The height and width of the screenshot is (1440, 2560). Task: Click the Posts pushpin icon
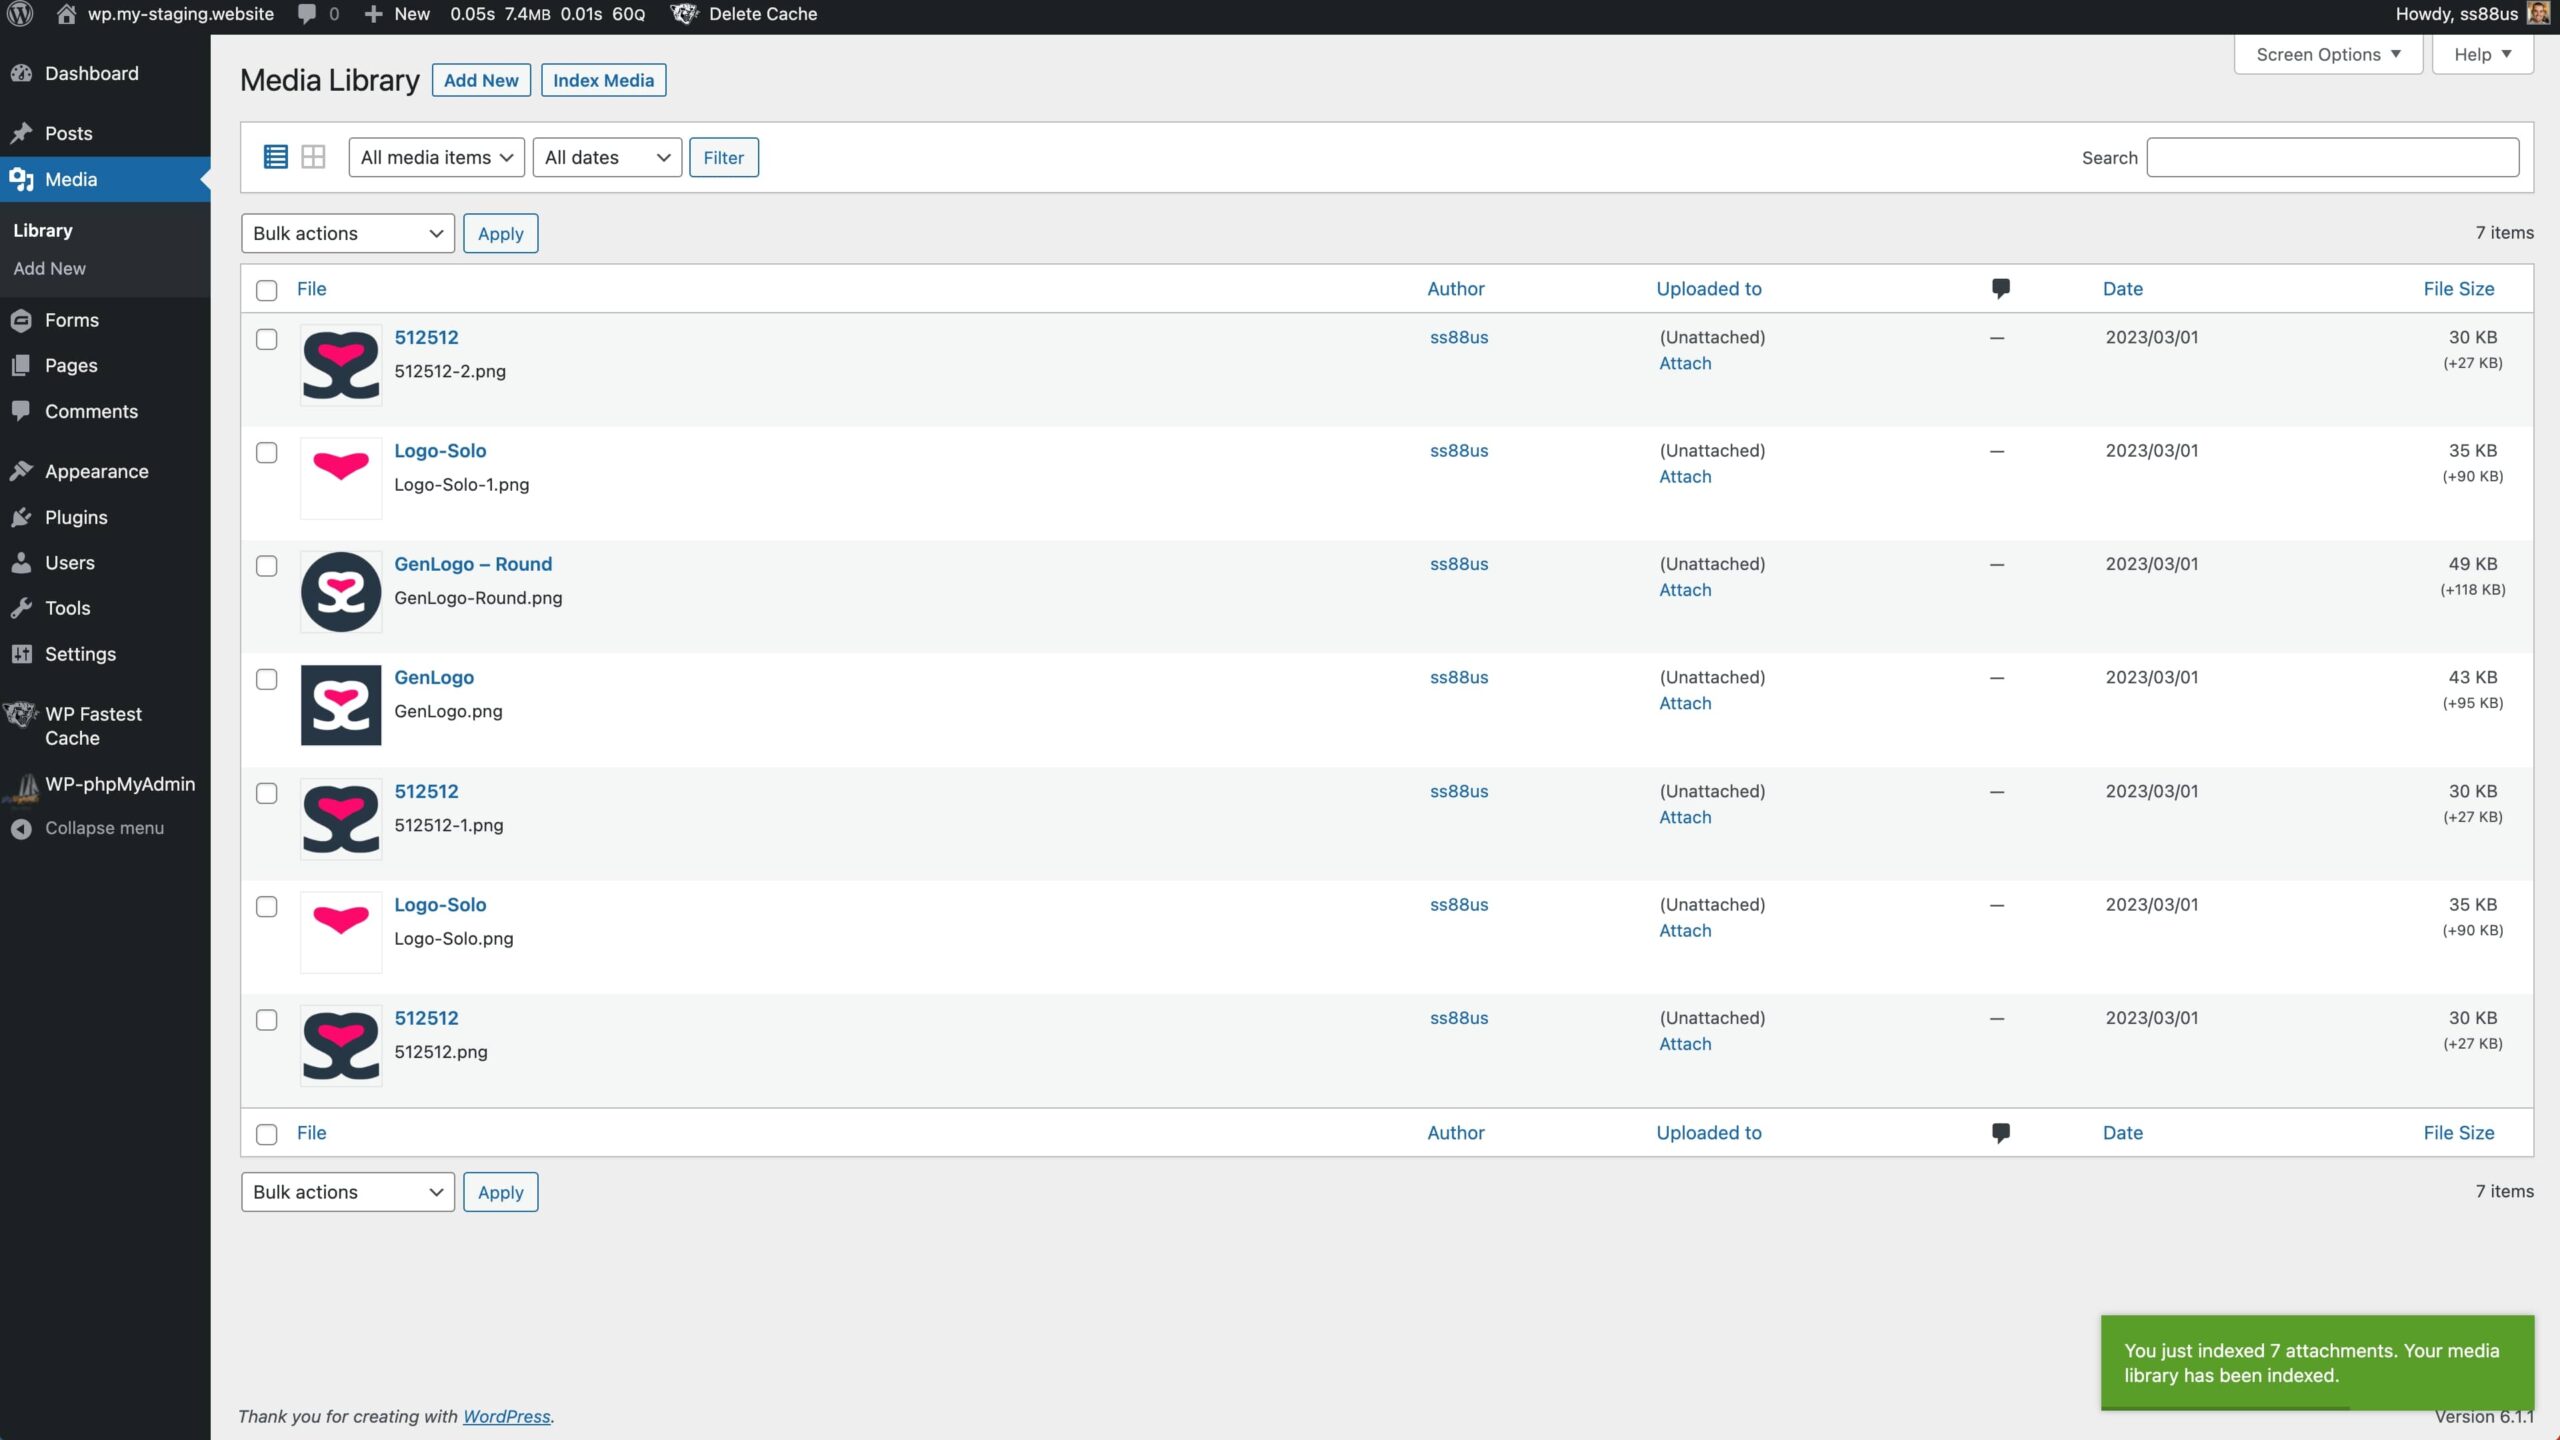pyautogui.click(x=21, y=133)
